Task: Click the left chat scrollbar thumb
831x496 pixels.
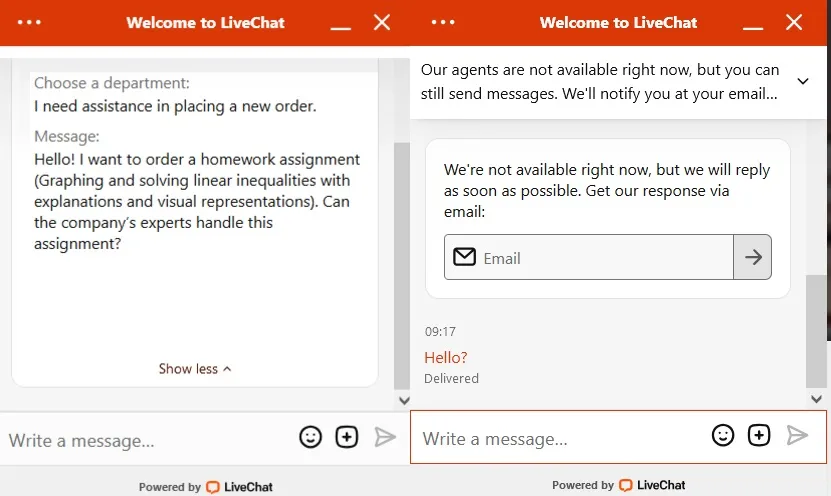Action: coord(402,266)
